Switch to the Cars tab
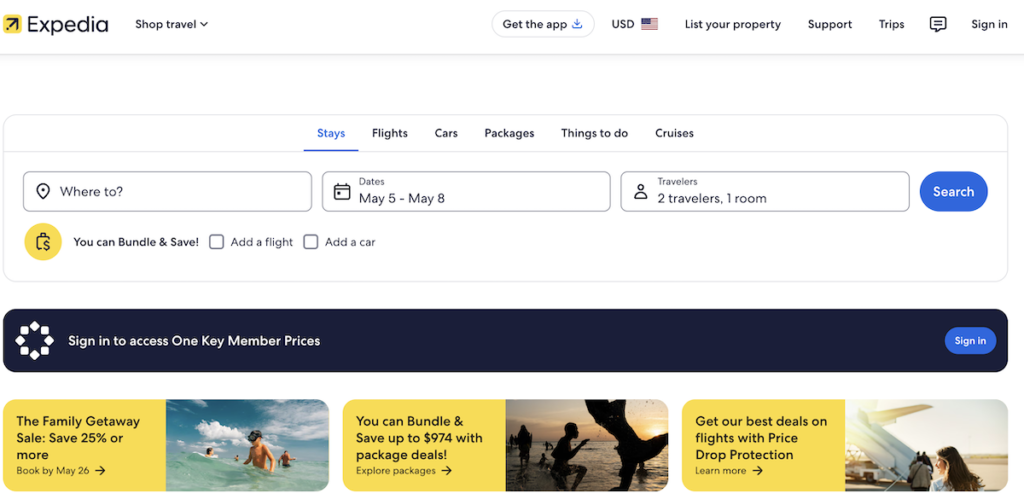 [x=446, y=133]
